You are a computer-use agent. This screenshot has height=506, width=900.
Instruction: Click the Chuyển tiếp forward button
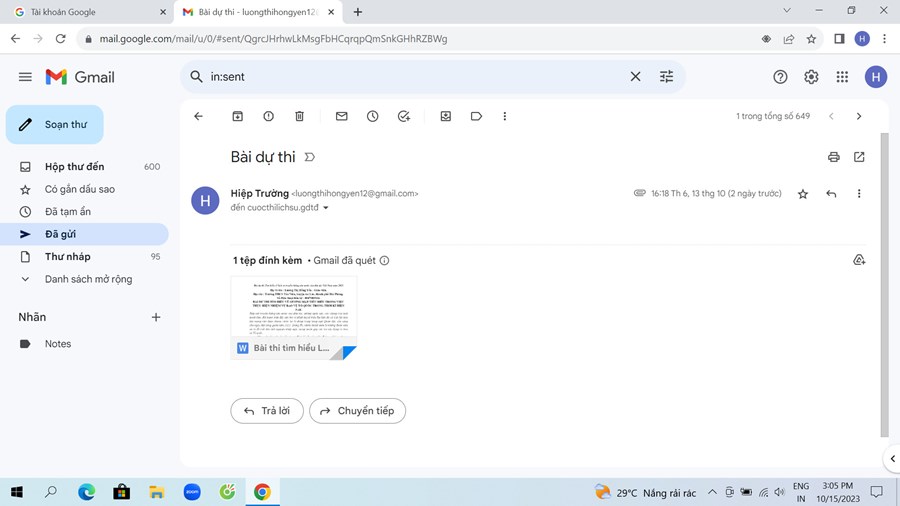tap(357, 411)
